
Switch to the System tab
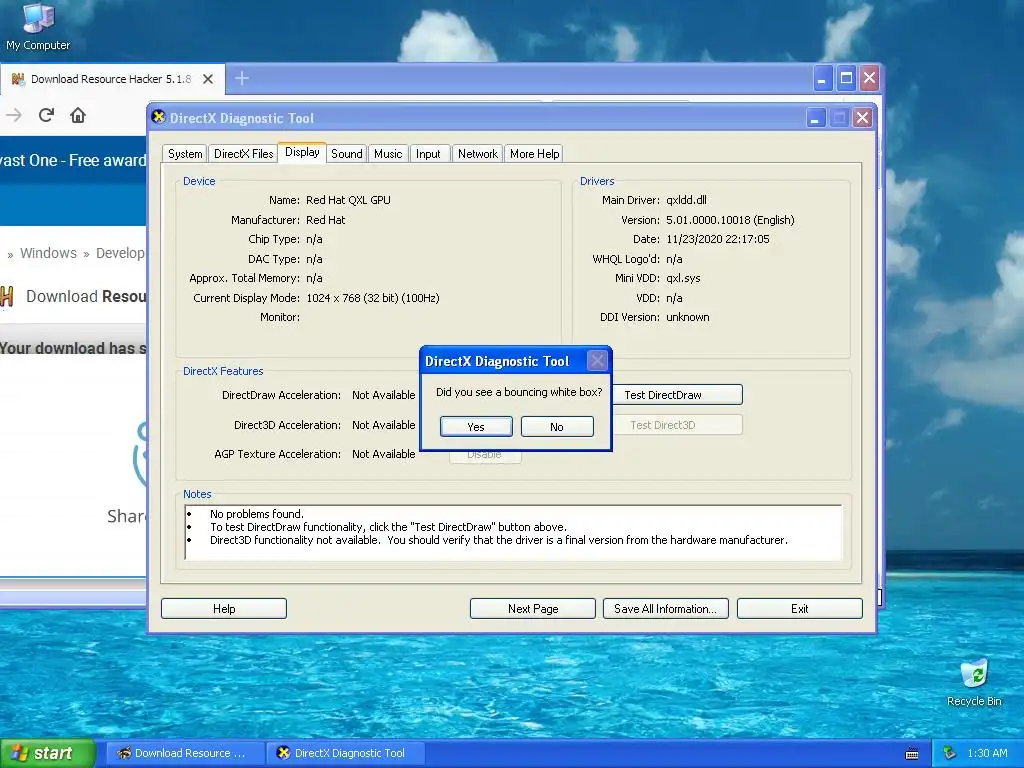click(185, 153)
